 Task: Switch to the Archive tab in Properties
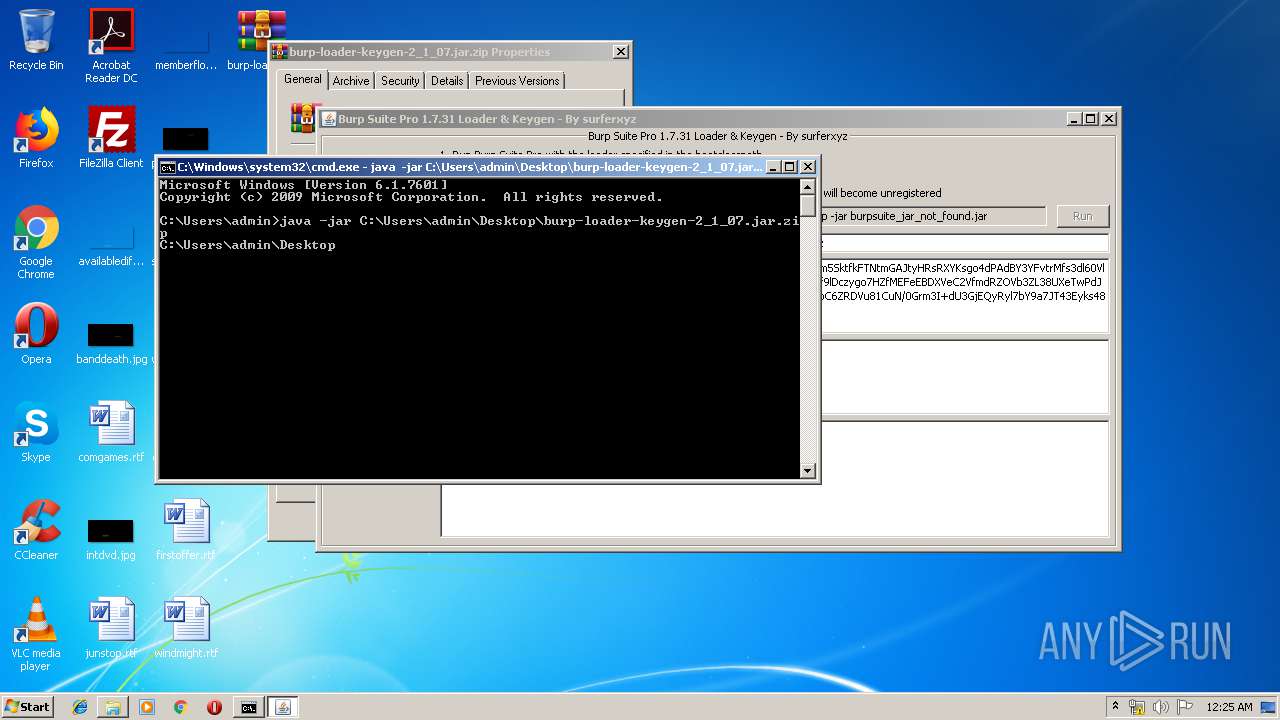(x=351, y=81)
